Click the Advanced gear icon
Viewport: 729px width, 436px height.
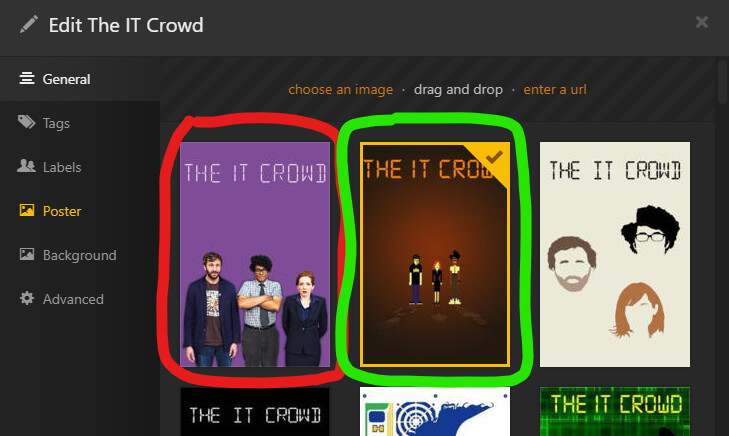click(27, 298)
